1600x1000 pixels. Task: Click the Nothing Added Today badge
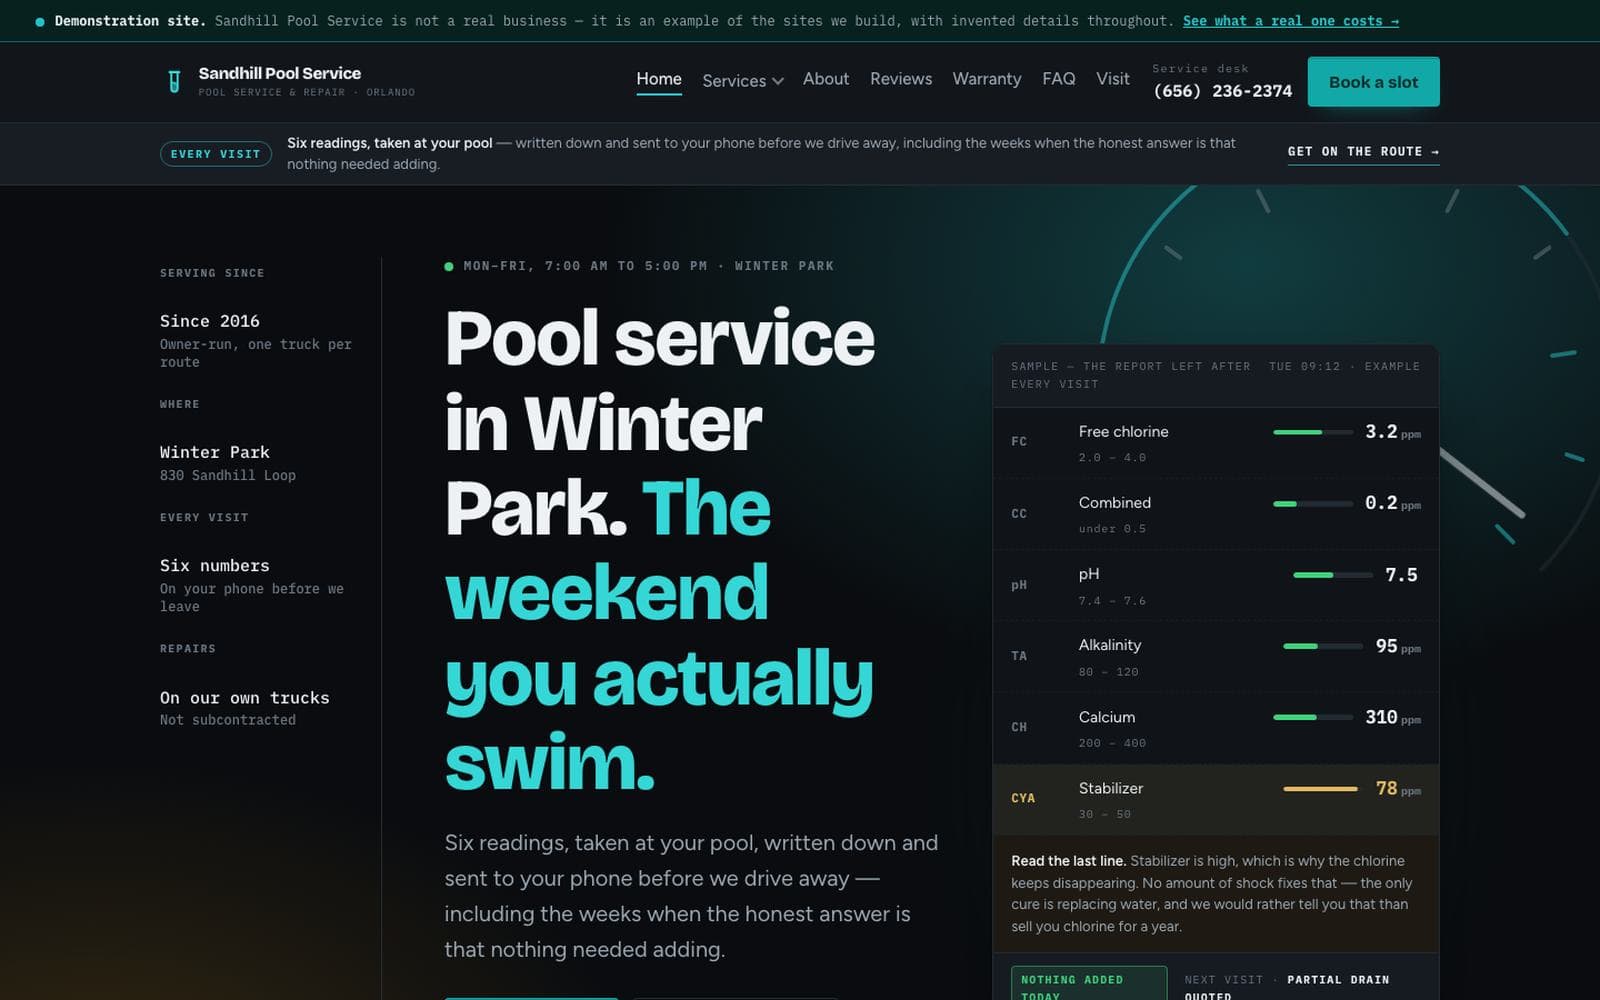point(1089,985)
